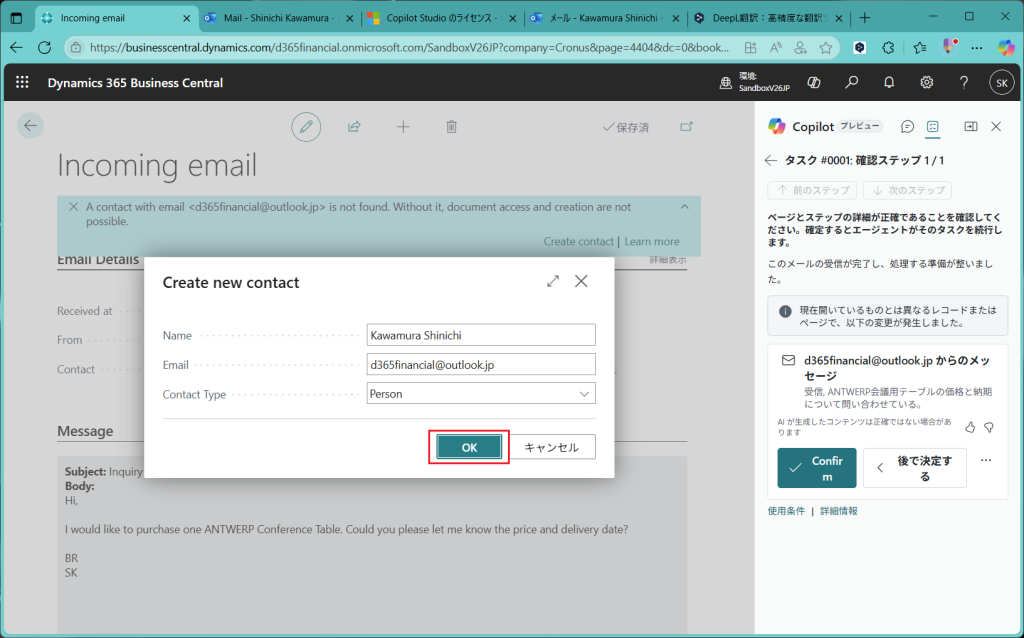Click the 後で決定する button
Image resolution: width=1024 pixels, height=638 pixels.
tap(914, 468)
